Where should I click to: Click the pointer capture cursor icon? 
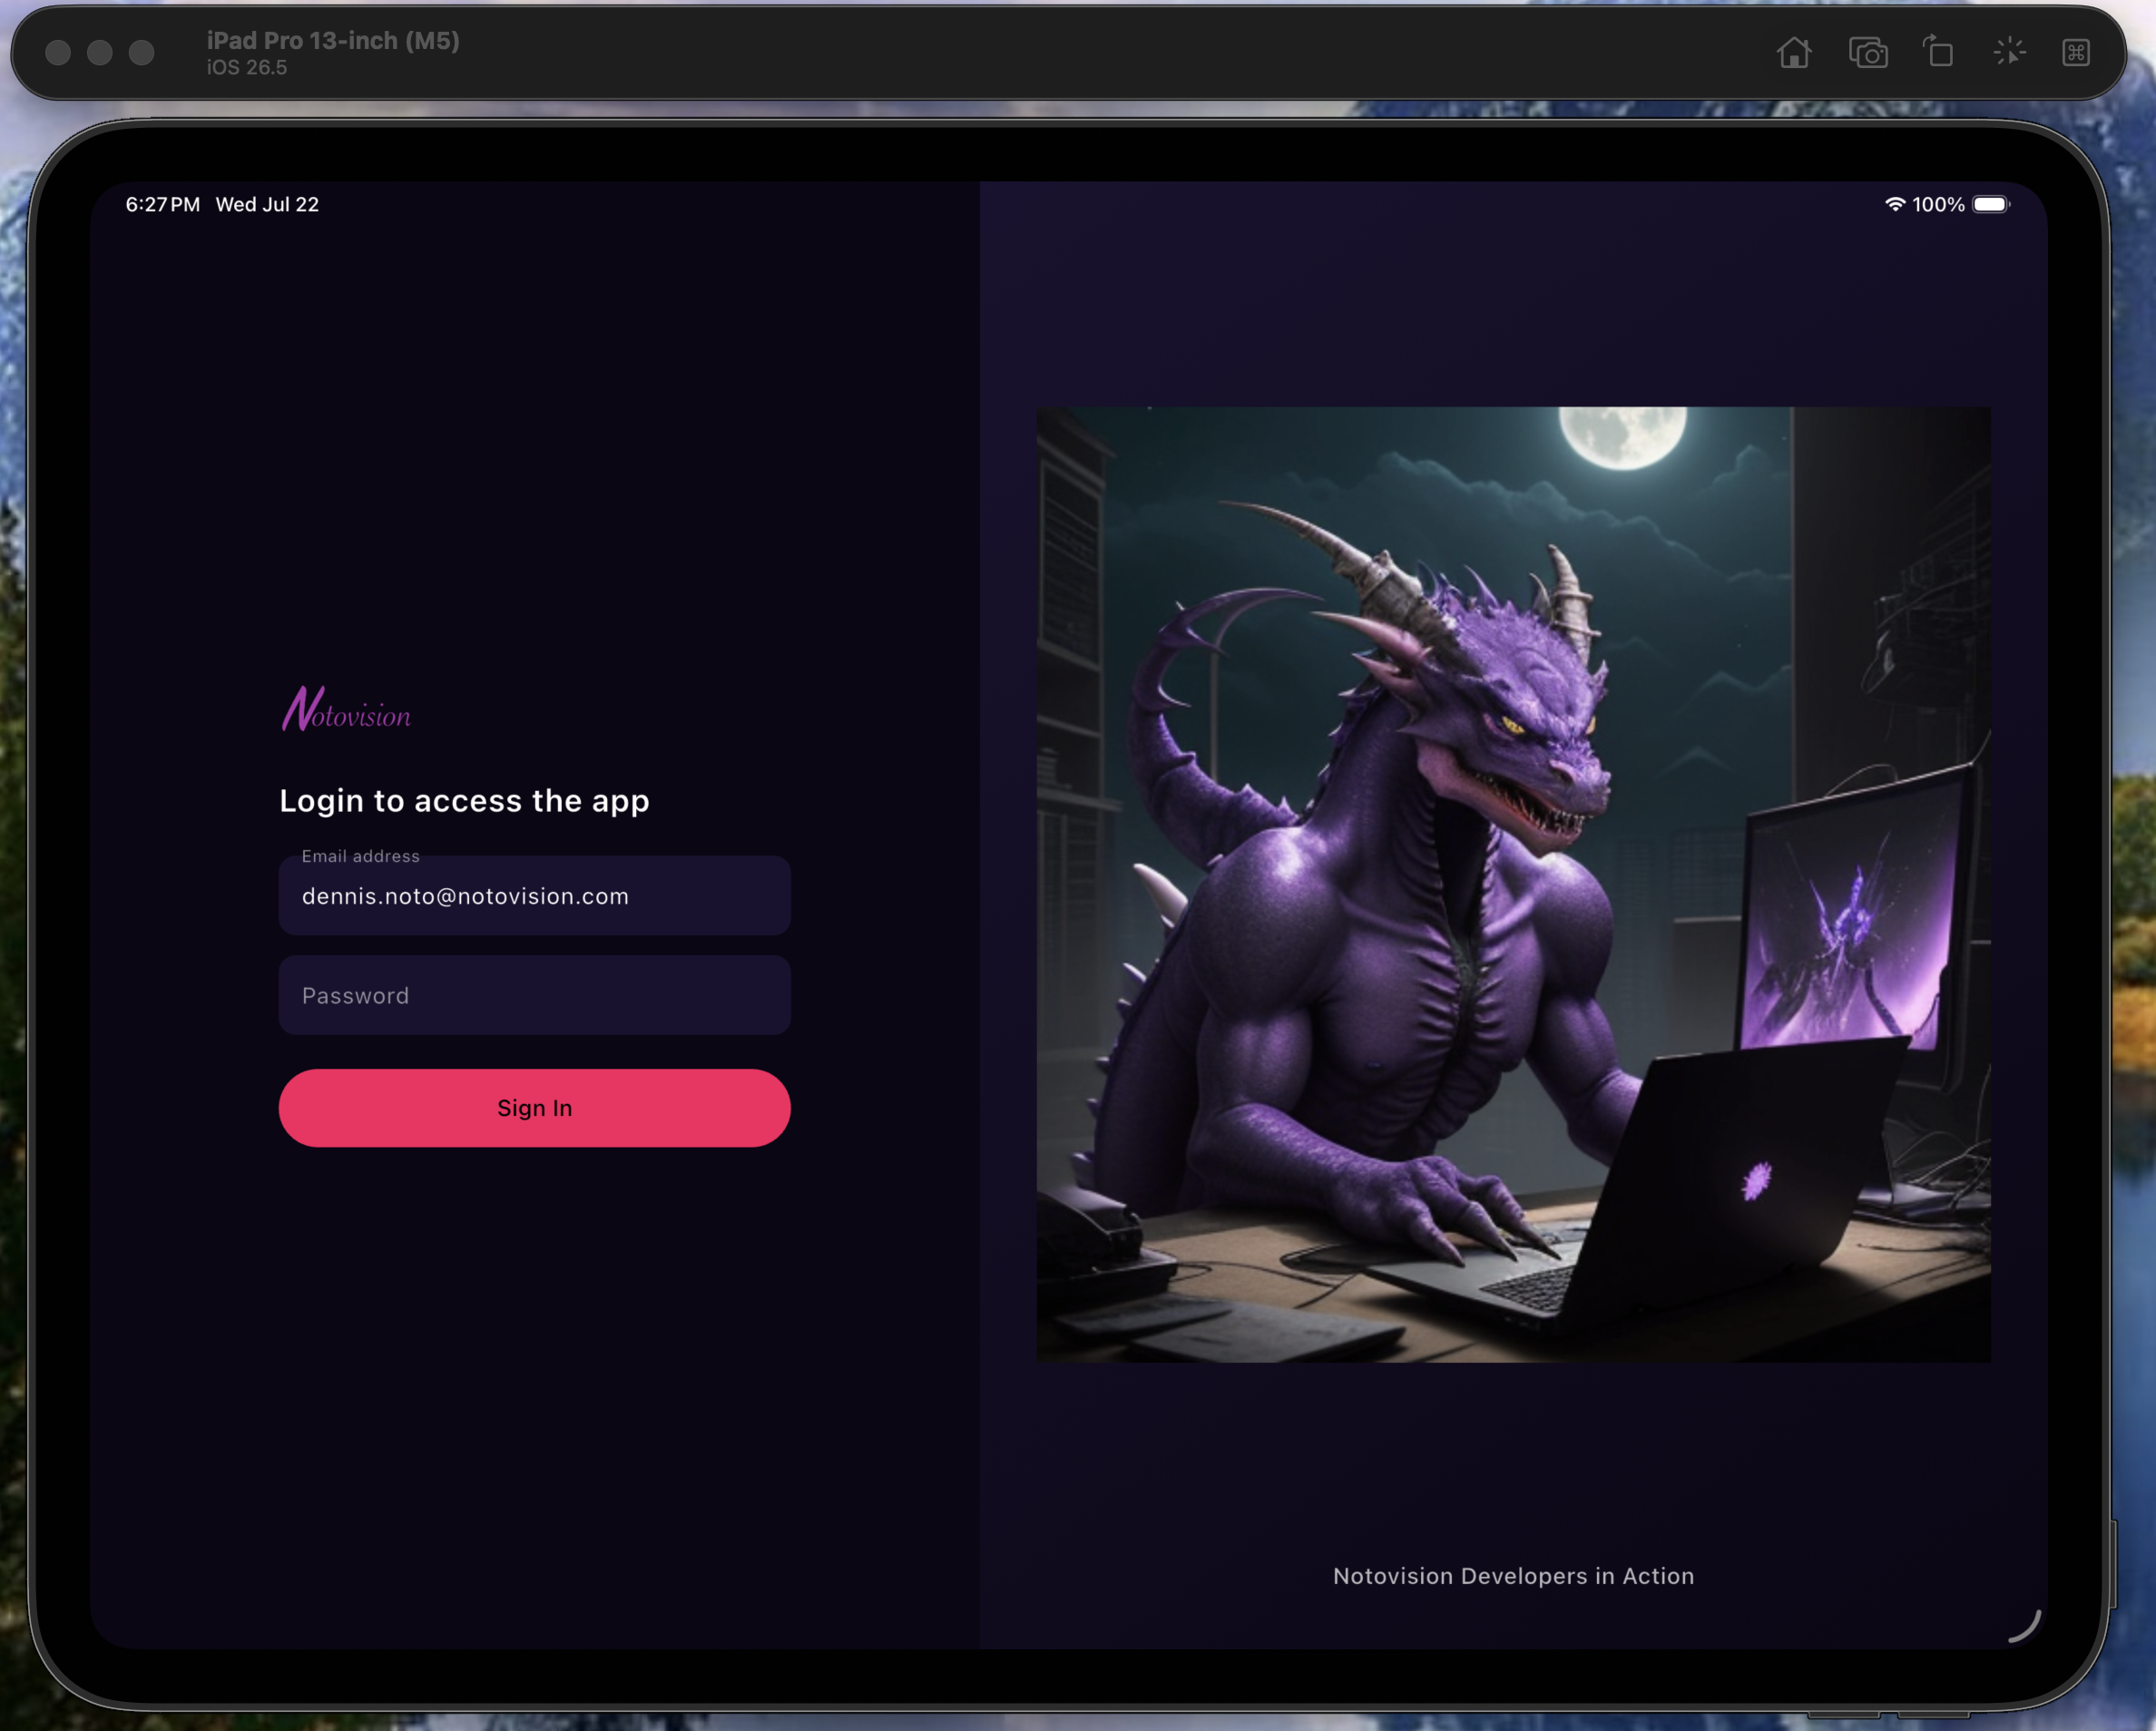pos(2009,52)
